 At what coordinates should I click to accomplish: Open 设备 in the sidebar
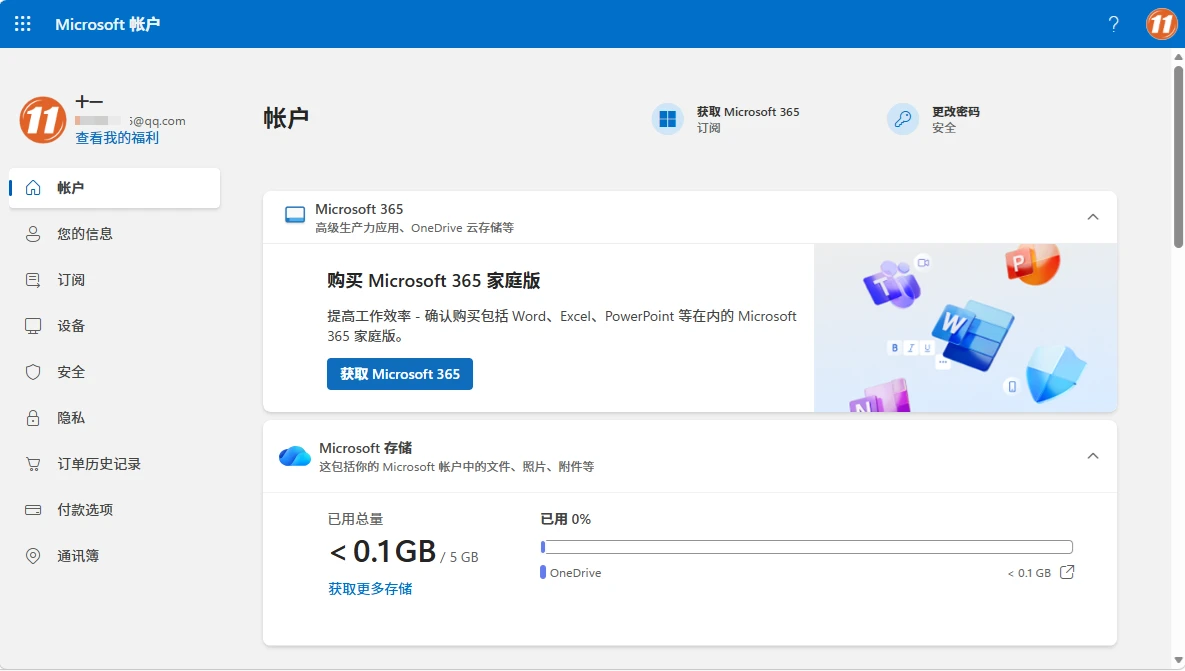[115, 326]
